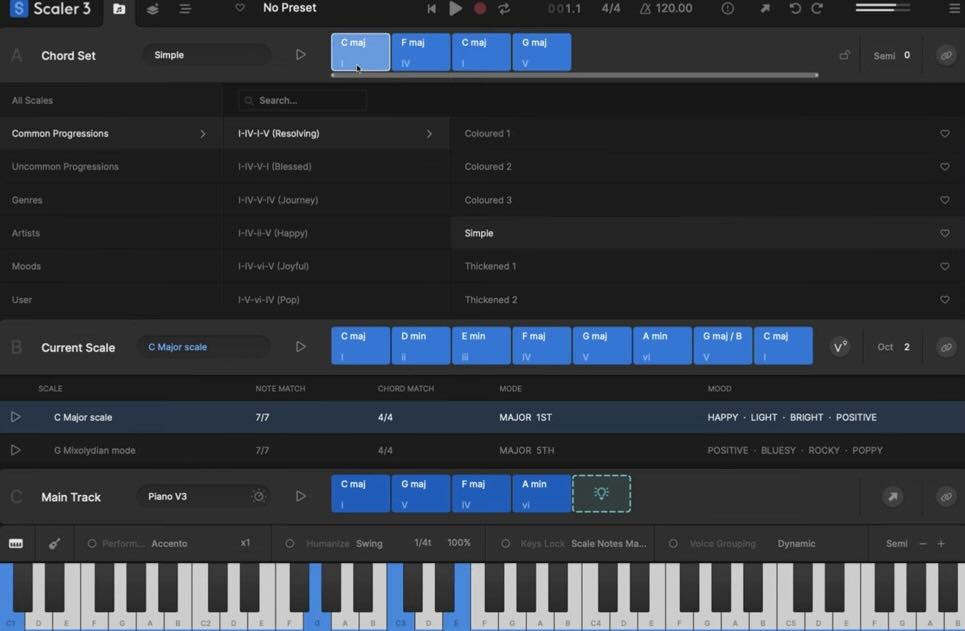Click the metronome tempo icon
The image size is (965, 631).
[x=645, y=8]
